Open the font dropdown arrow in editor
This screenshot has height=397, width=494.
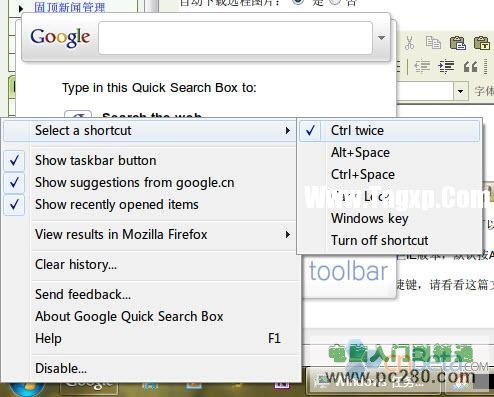coord(460,91)
